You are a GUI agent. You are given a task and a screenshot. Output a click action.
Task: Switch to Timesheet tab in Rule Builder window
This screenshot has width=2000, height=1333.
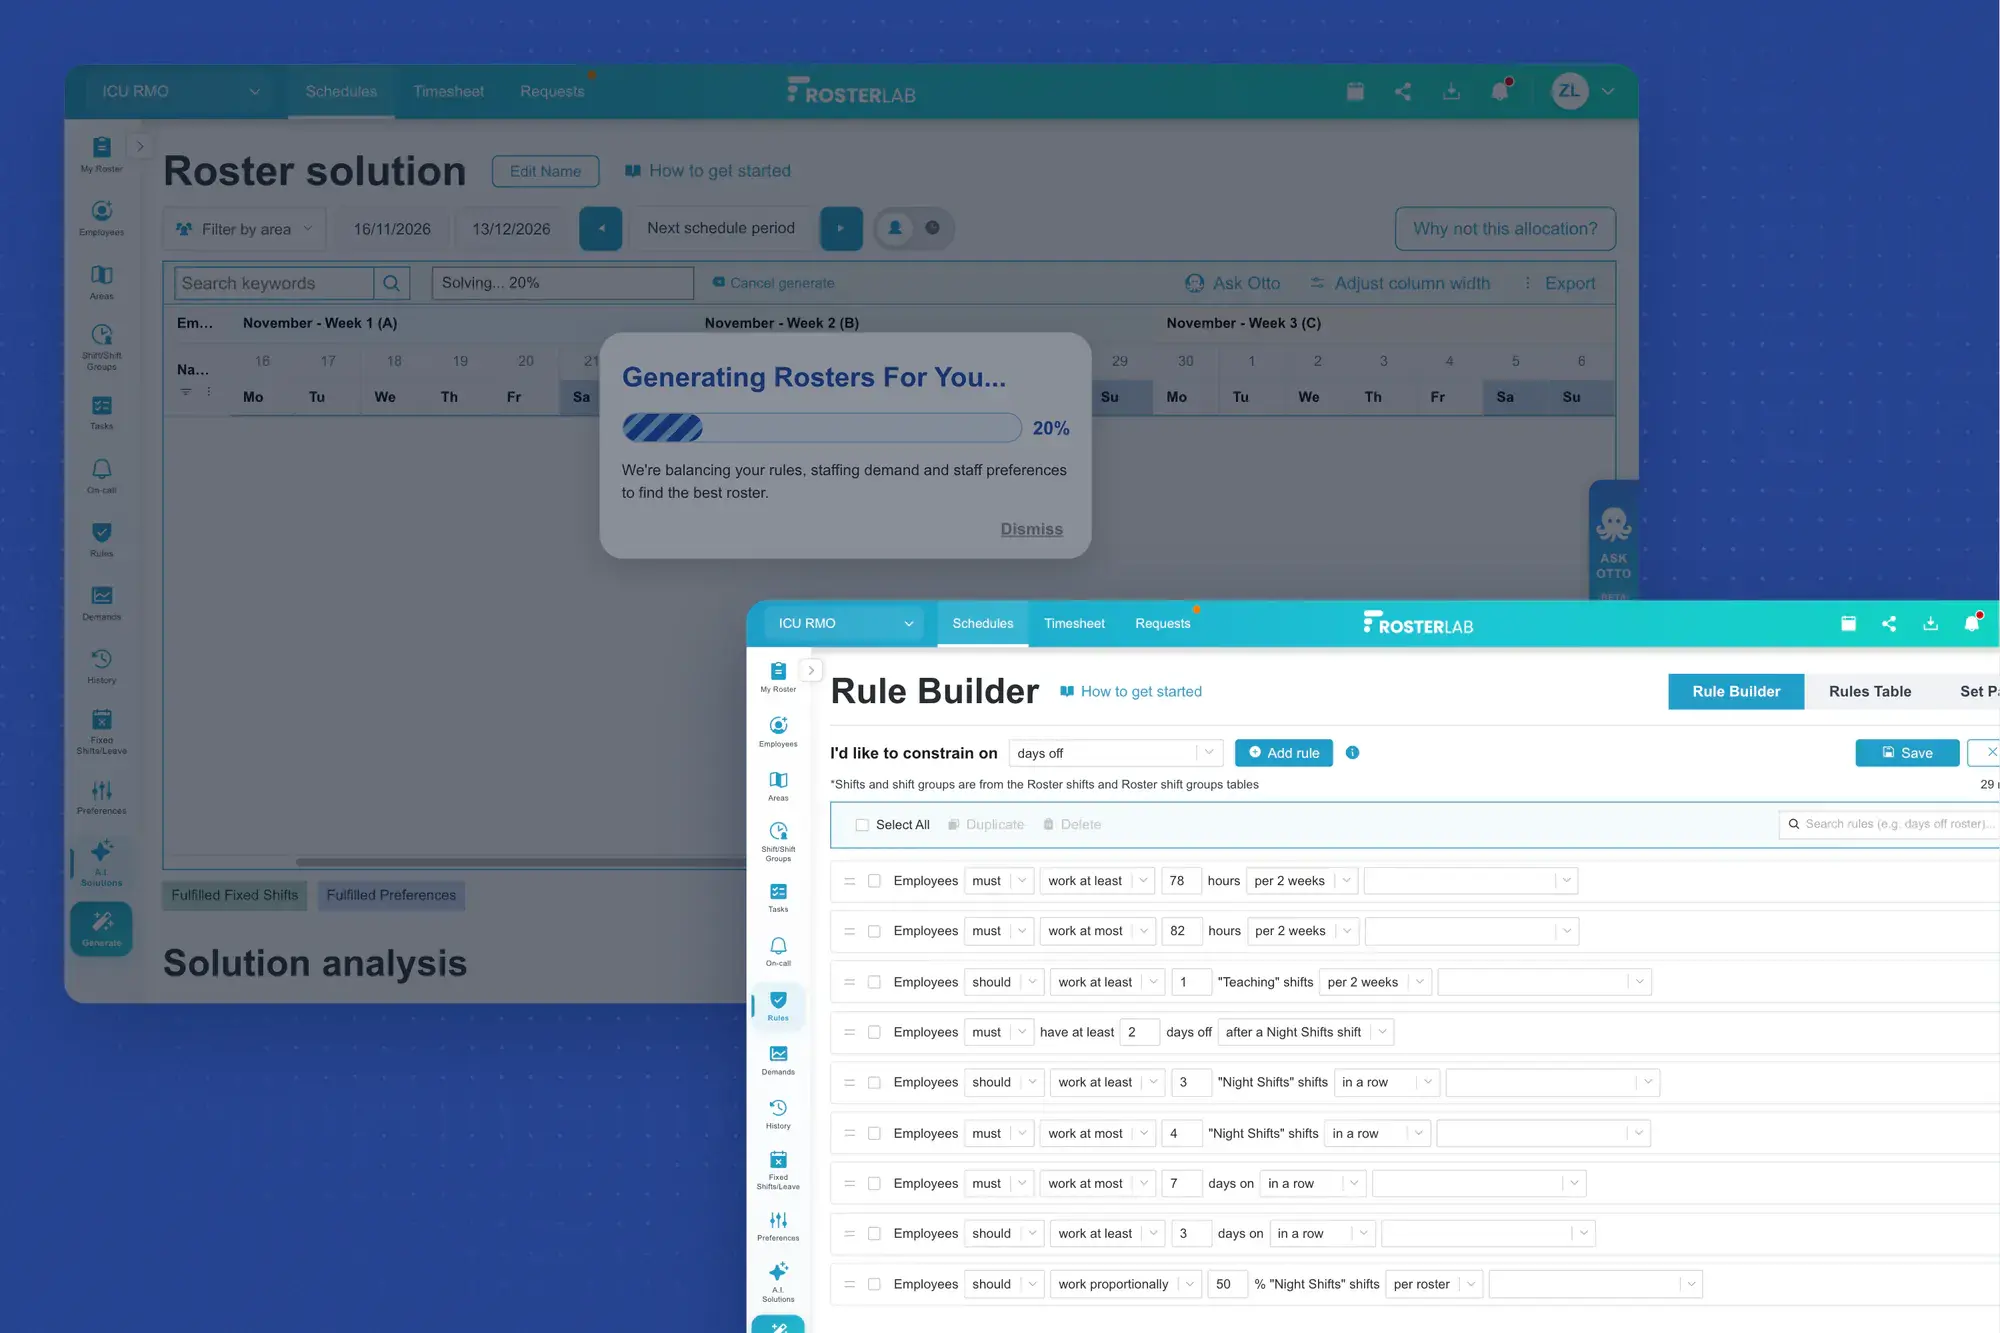(1074, 623)
